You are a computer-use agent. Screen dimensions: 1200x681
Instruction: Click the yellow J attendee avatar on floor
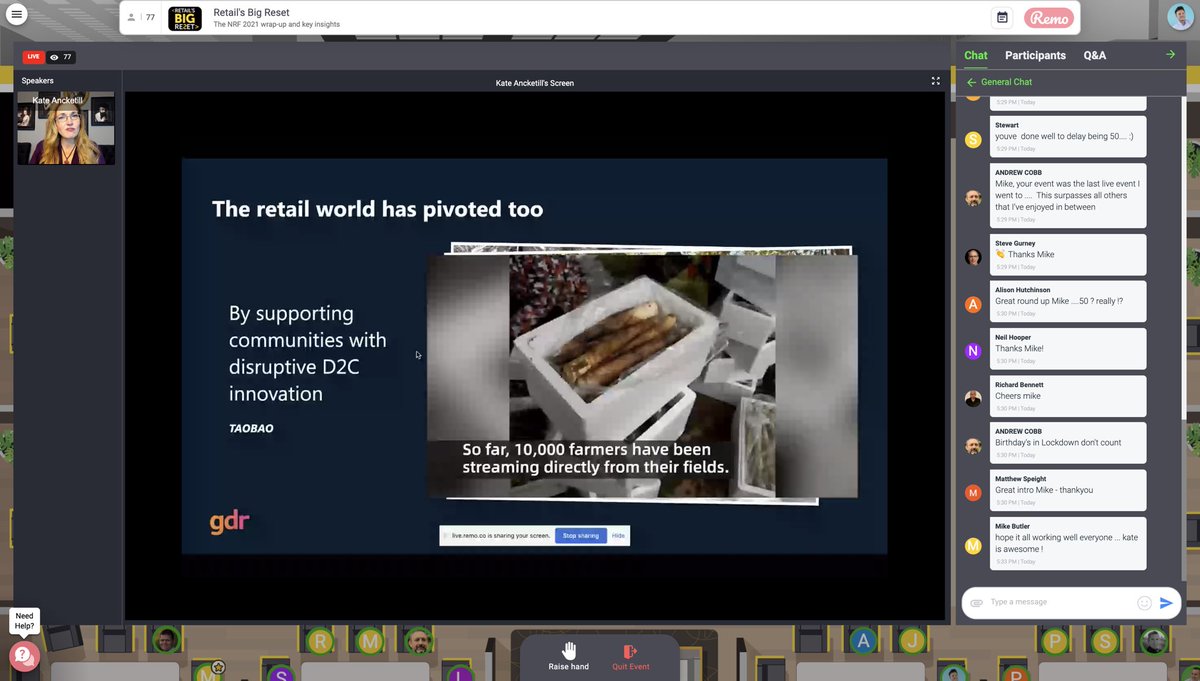912,641
